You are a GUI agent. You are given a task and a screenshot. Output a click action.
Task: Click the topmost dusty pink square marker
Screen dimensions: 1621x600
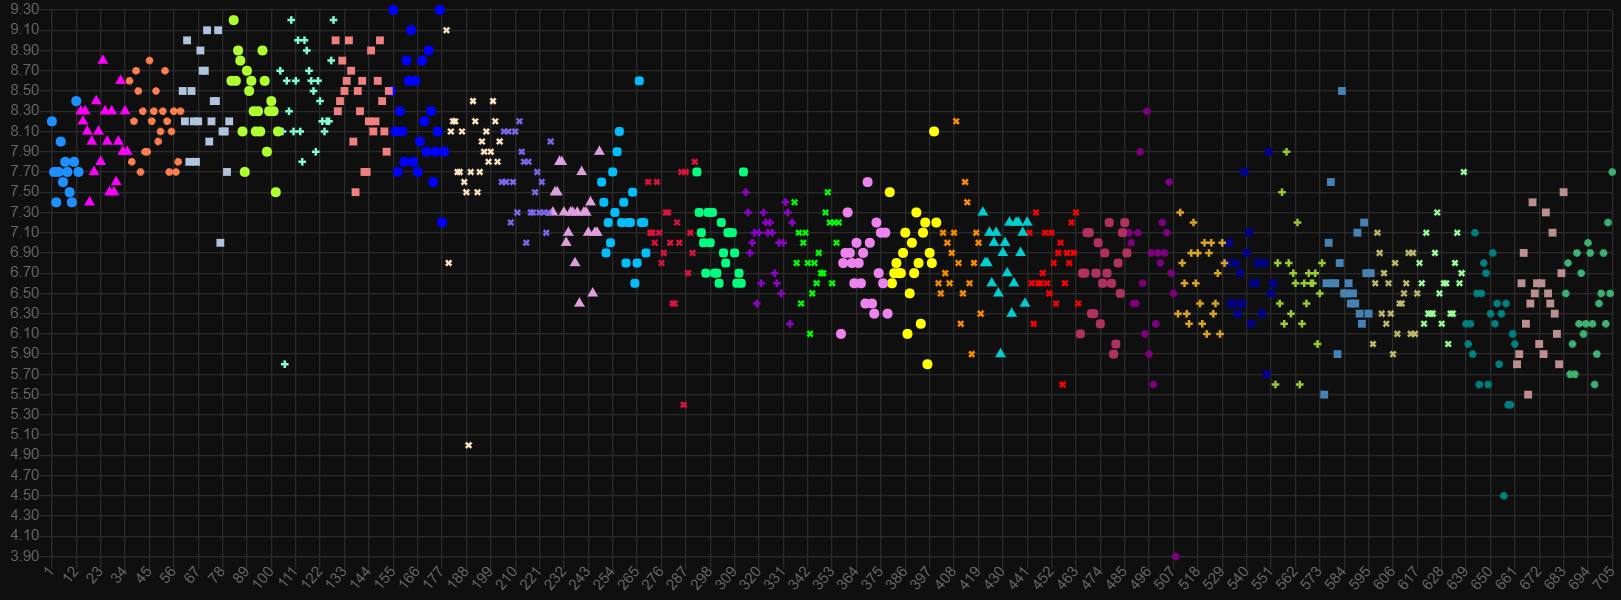click(1563, 192)
